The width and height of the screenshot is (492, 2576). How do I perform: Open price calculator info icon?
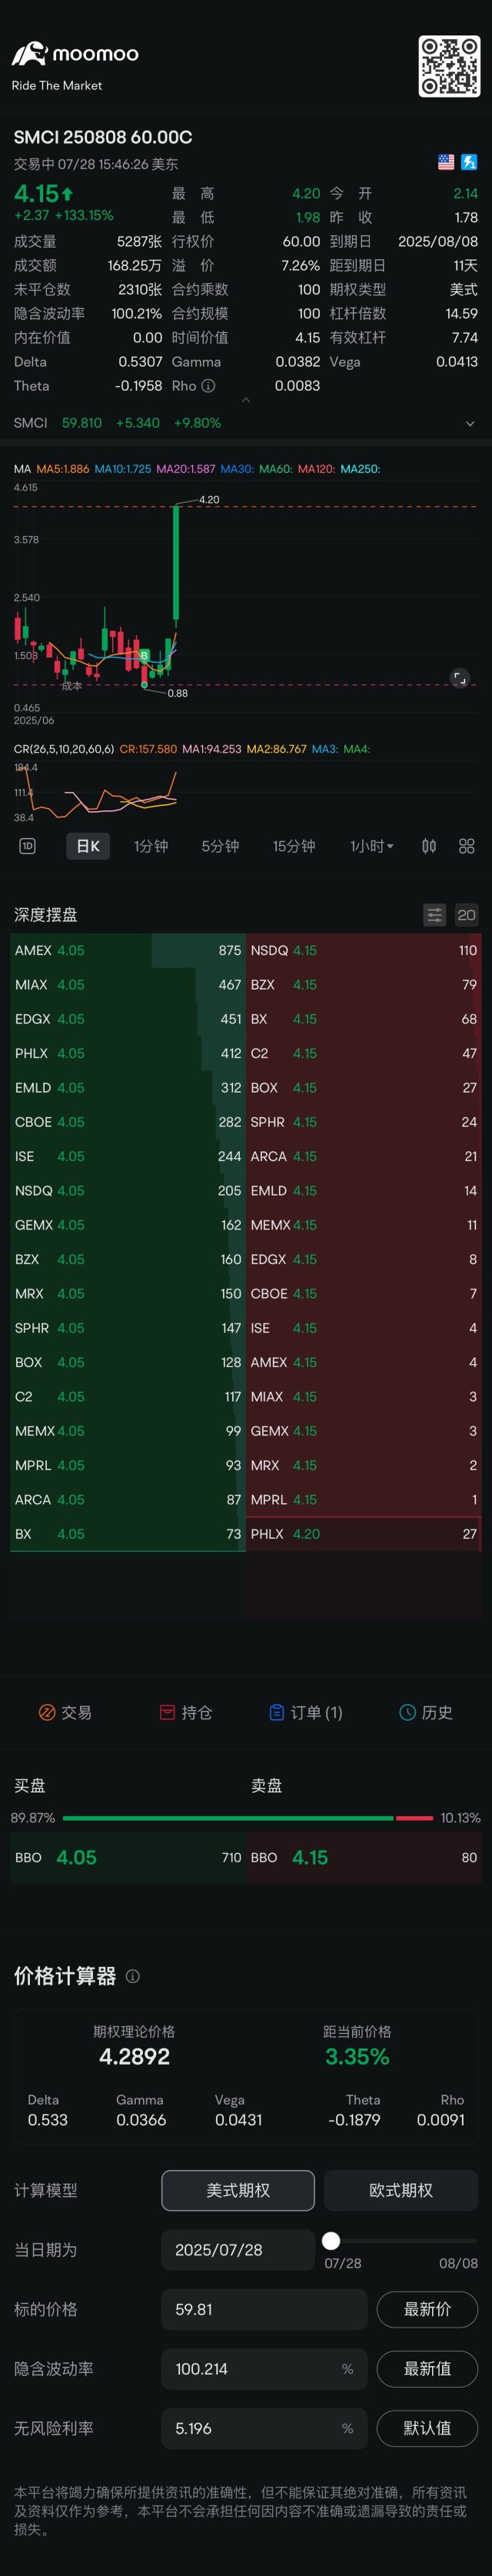tap(132, 1977)
